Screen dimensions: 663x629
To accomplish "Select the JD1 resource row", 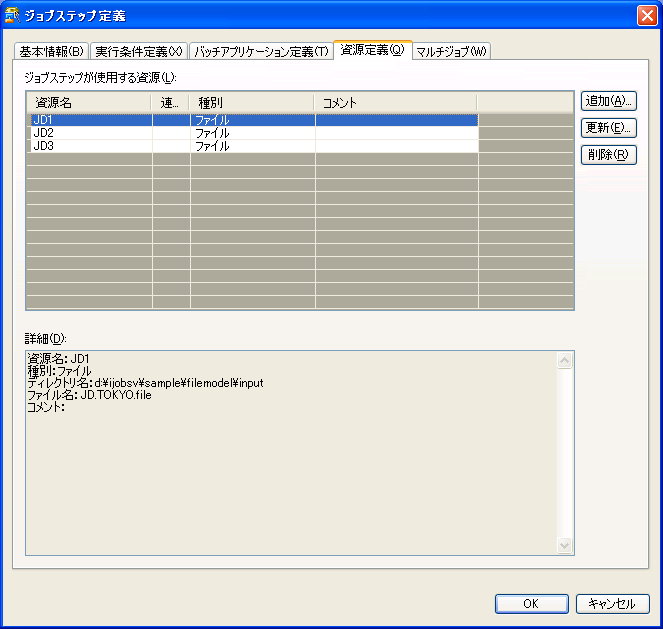I will click(255, 120).
